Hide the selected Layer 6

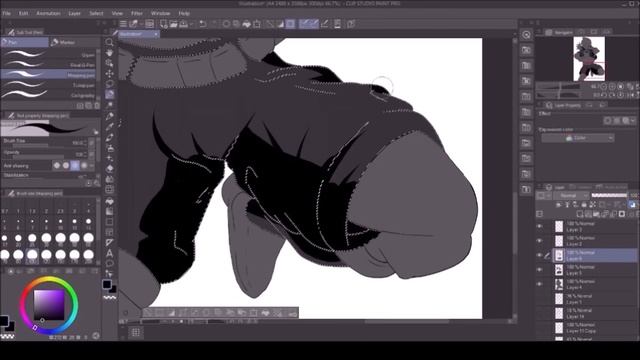540,255
